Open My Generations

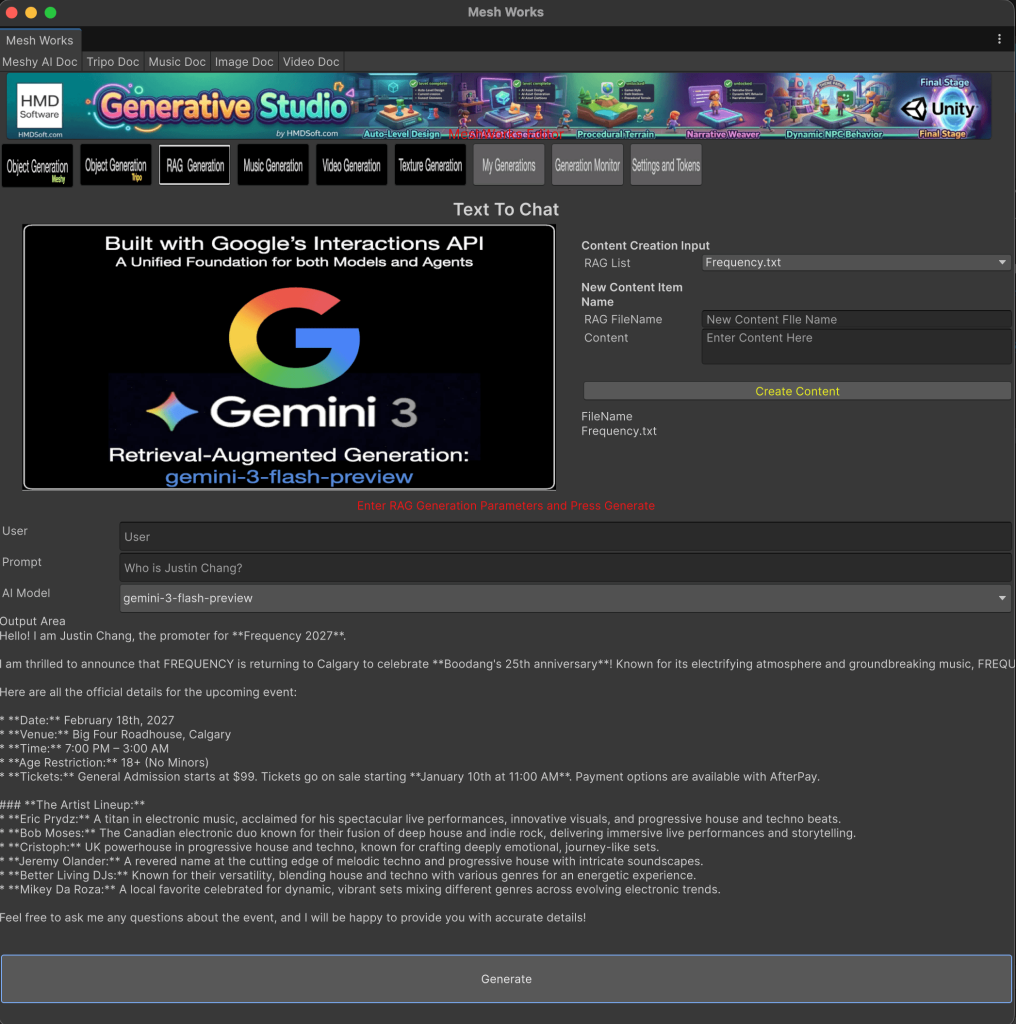[509, 165]
